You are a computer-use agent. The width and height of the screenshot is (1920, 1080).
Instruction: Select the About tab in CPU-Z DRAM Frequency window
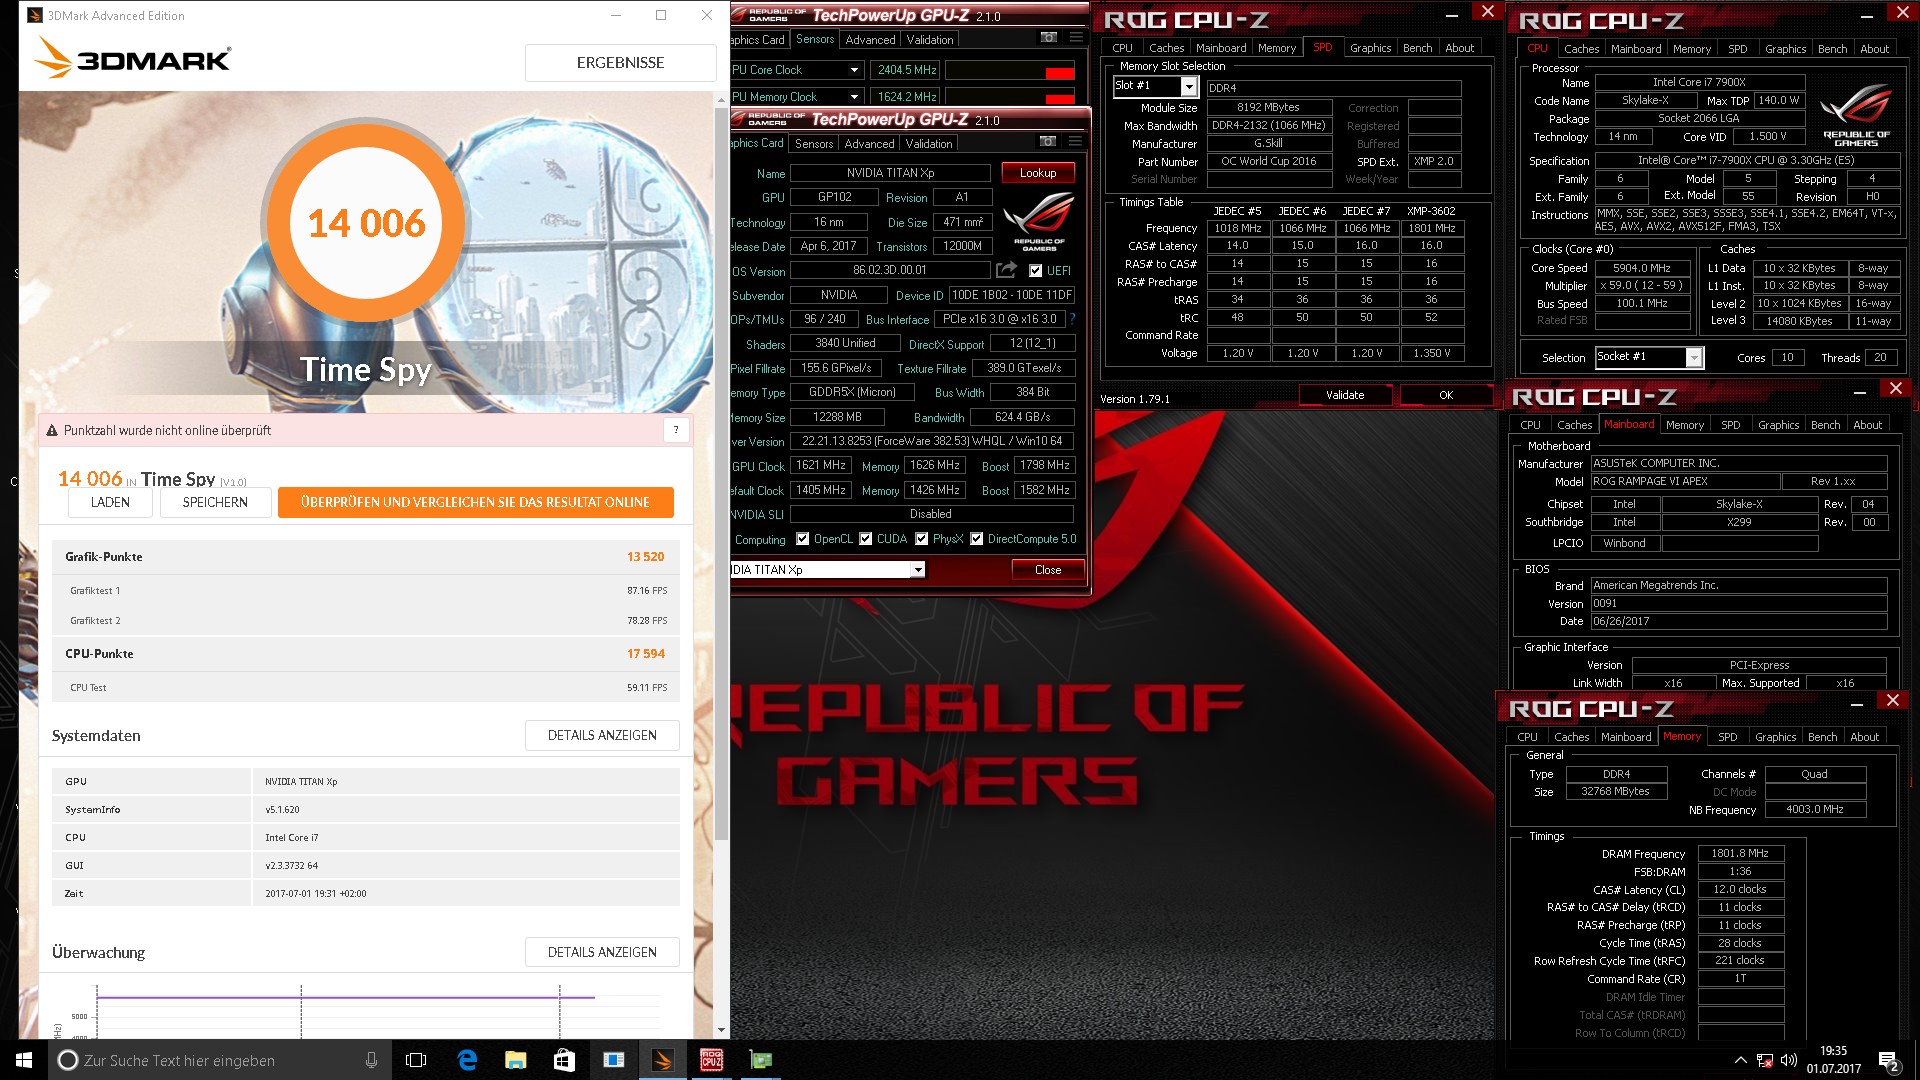point(1864,737)
